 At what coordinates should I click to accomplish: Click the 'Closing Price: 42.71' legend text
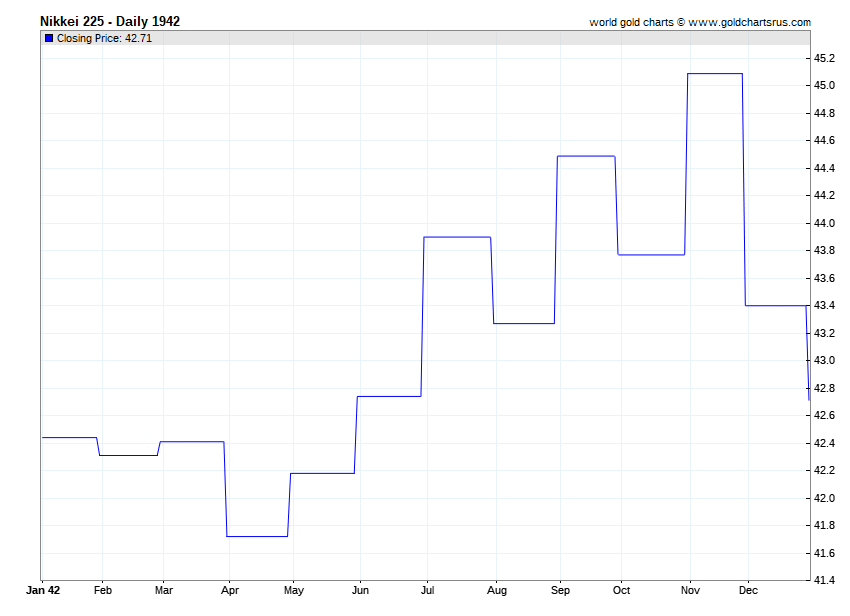(x=104, y=38)
